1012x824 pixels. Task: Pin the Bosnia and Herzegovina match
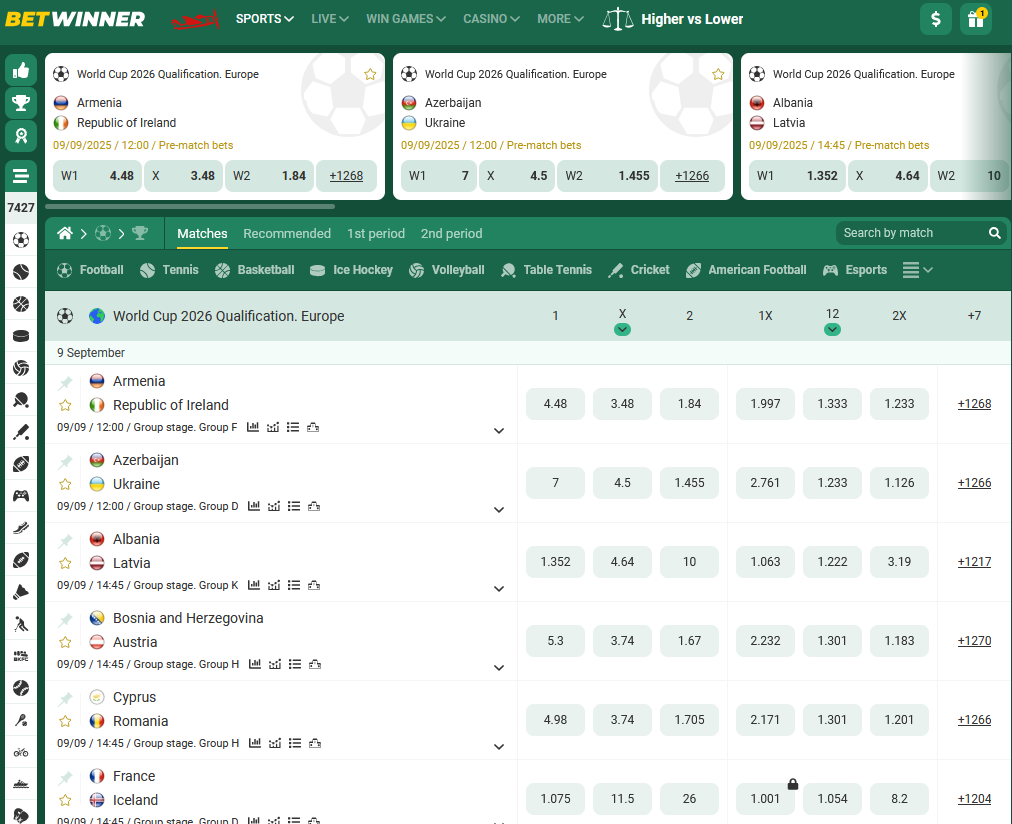[65, 619]
